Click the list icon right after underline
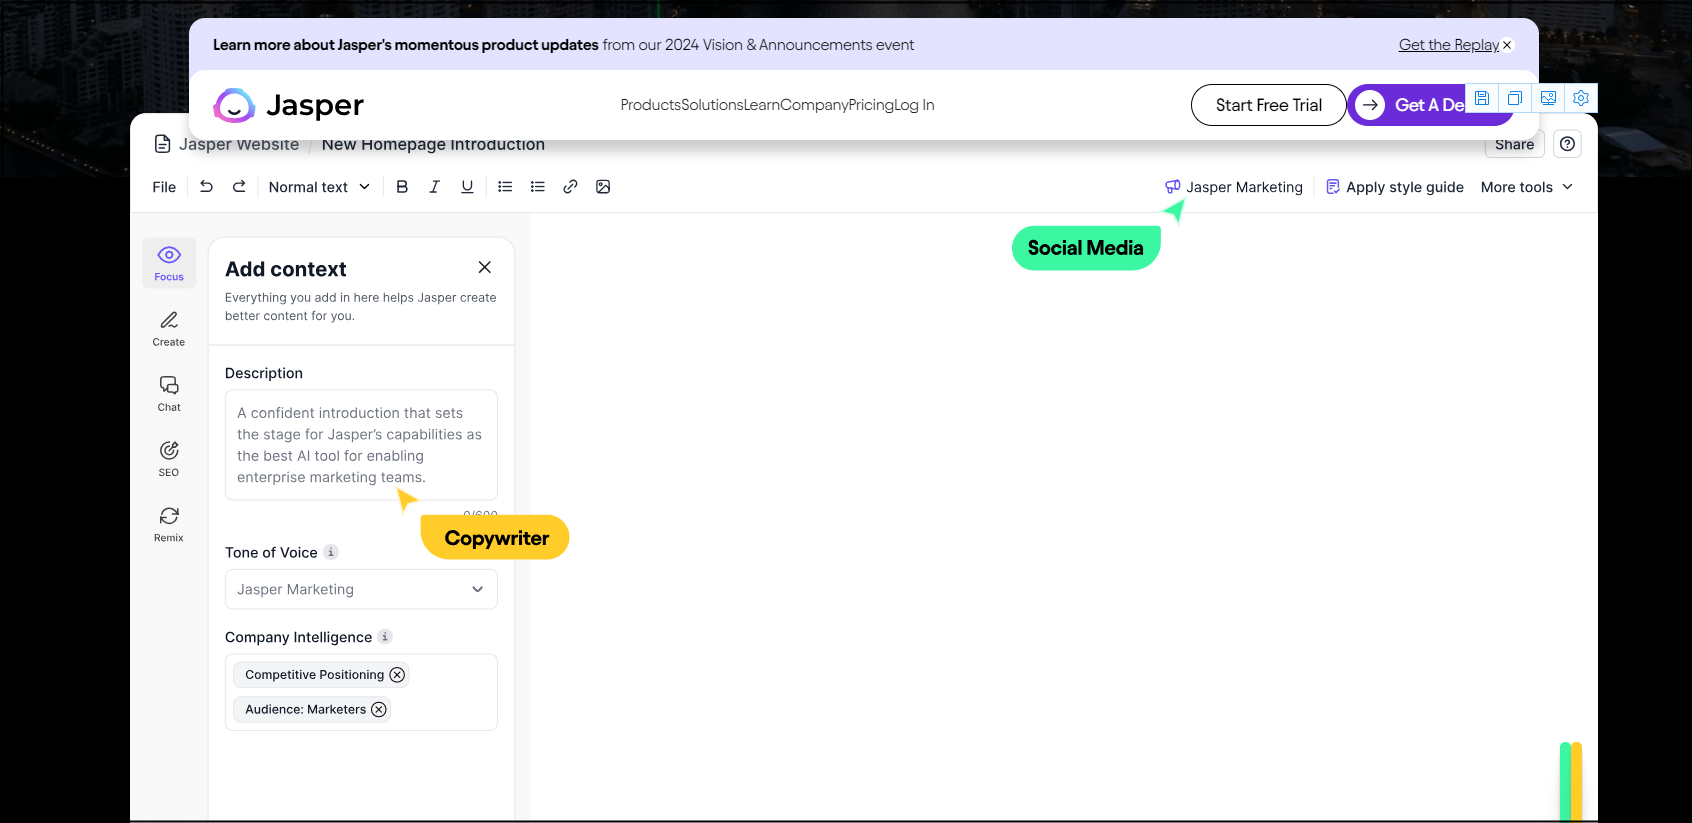Screen dimensions: 1692x823 [505, 186]
